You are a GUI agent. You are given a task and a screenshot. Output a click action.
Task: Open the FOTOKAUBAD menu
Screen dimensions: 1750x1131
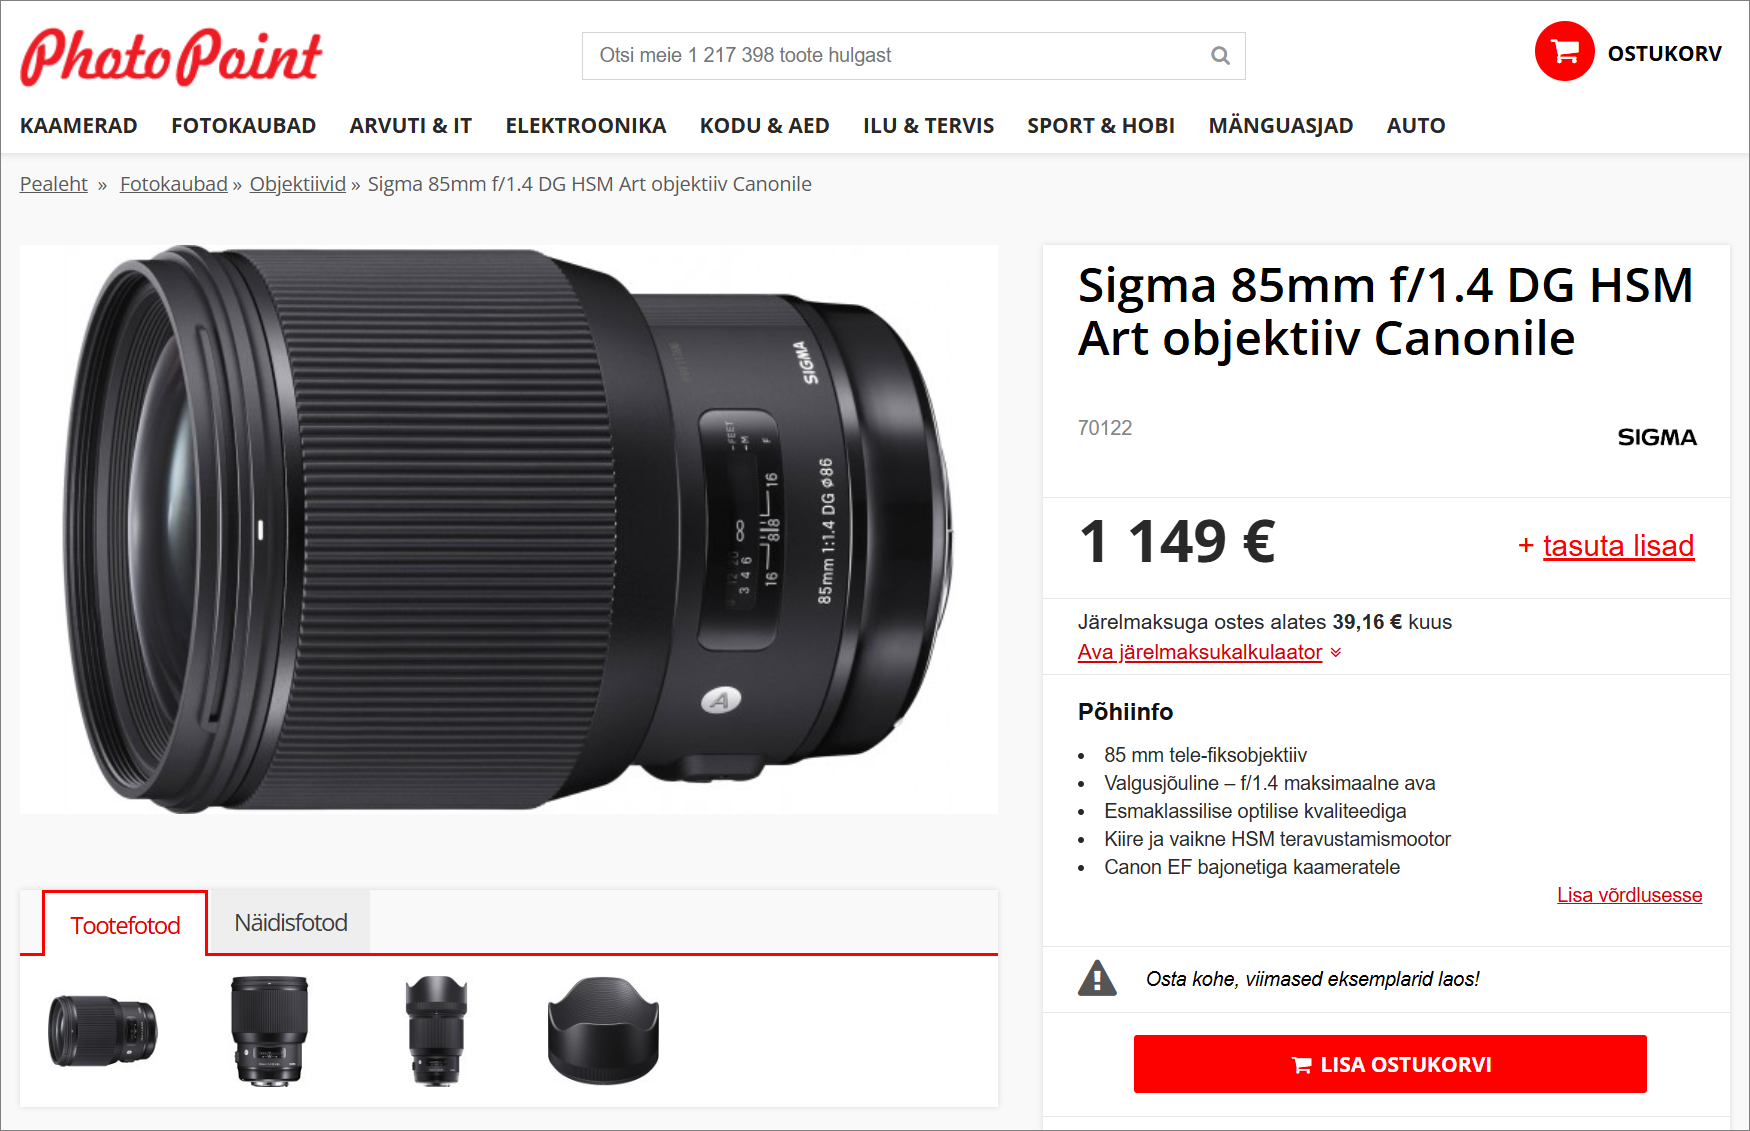click(243, 126)
